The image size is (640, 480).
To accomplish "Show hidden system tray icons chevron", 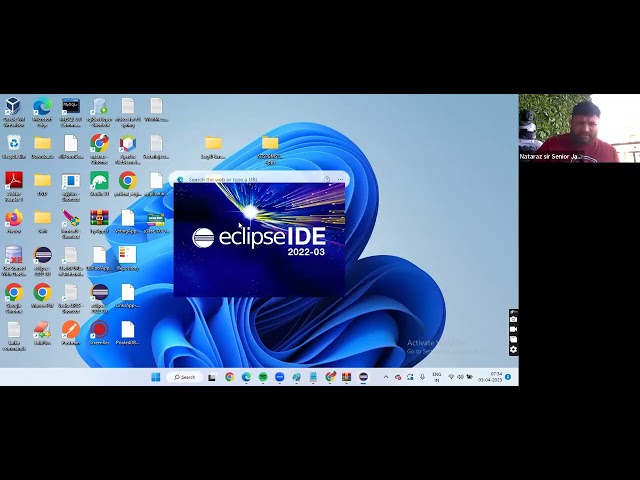I will 386,377.
